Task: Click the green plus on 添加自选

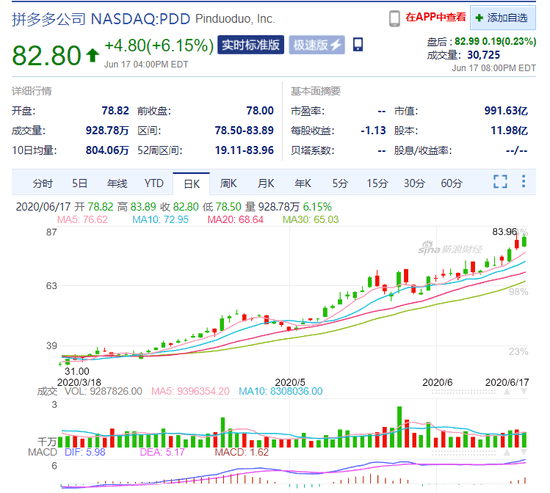Action: coord(479,18)
